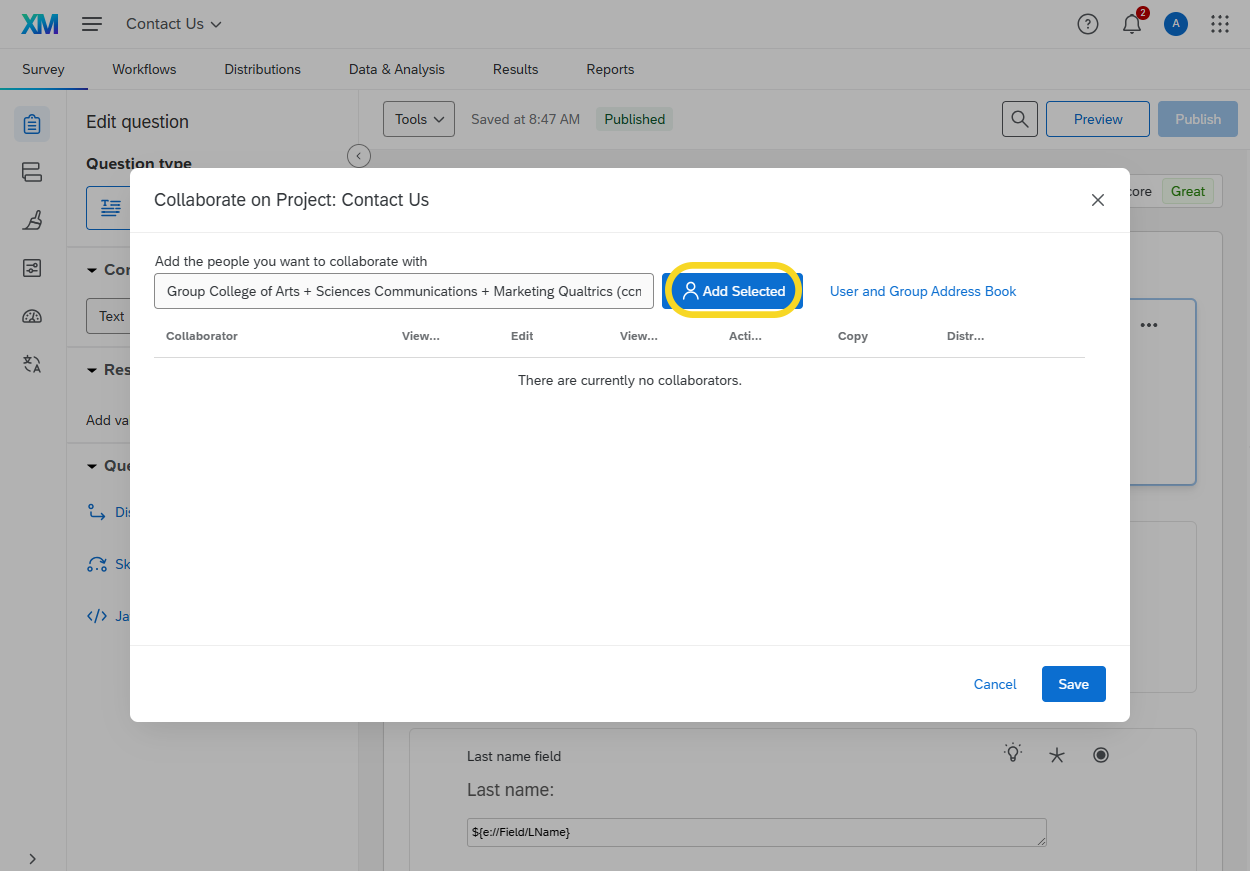Open the Tools dropdown menu
This screenshot has height=871, width=1250.
418,119
